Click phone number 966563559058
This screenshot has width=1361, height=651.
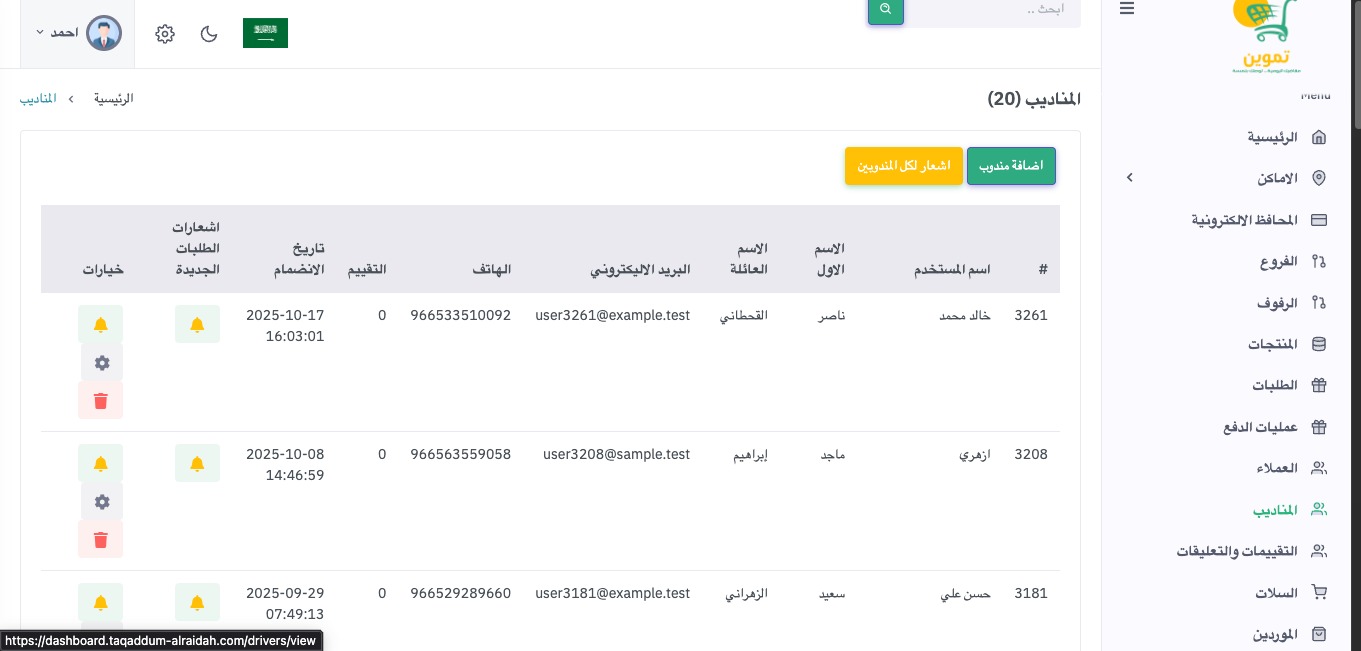pos(460,454)
